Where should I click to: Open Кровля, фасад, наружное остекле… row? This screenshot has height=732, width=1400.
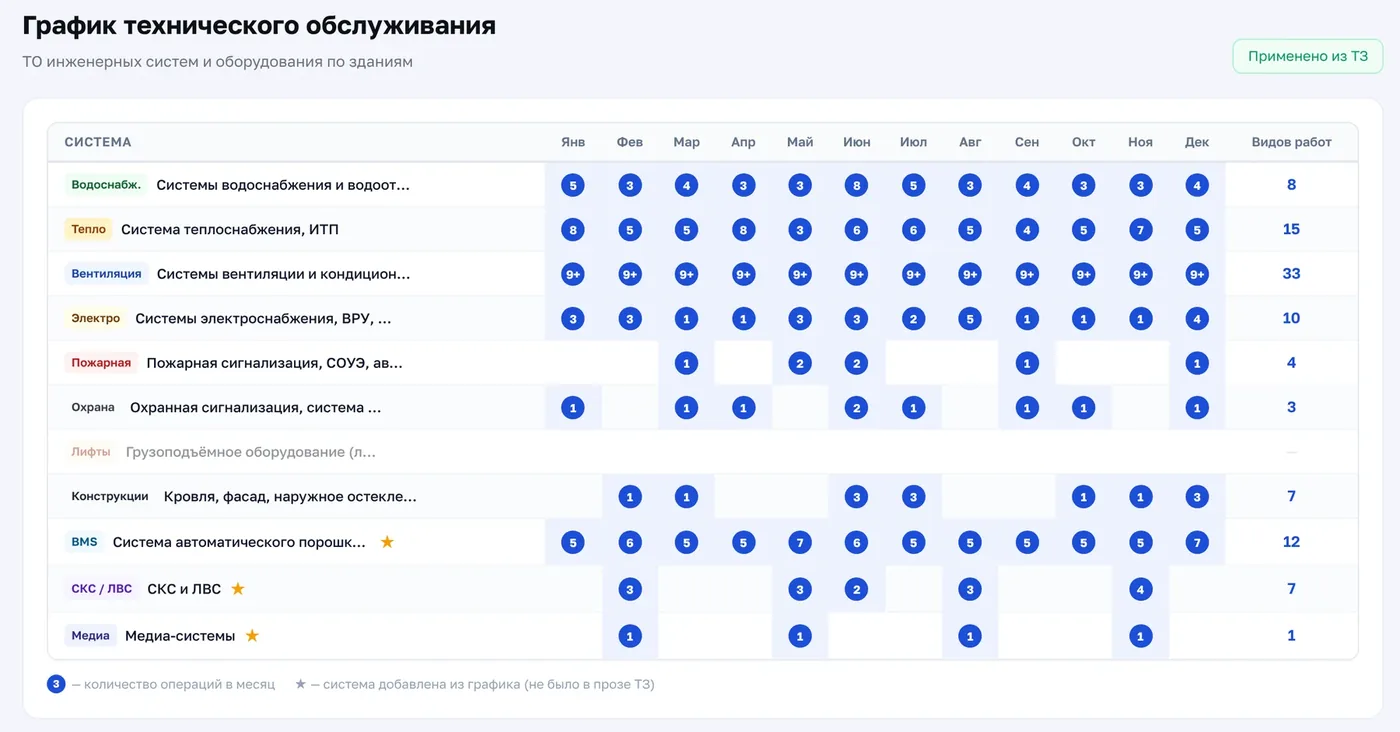(703, 497)
